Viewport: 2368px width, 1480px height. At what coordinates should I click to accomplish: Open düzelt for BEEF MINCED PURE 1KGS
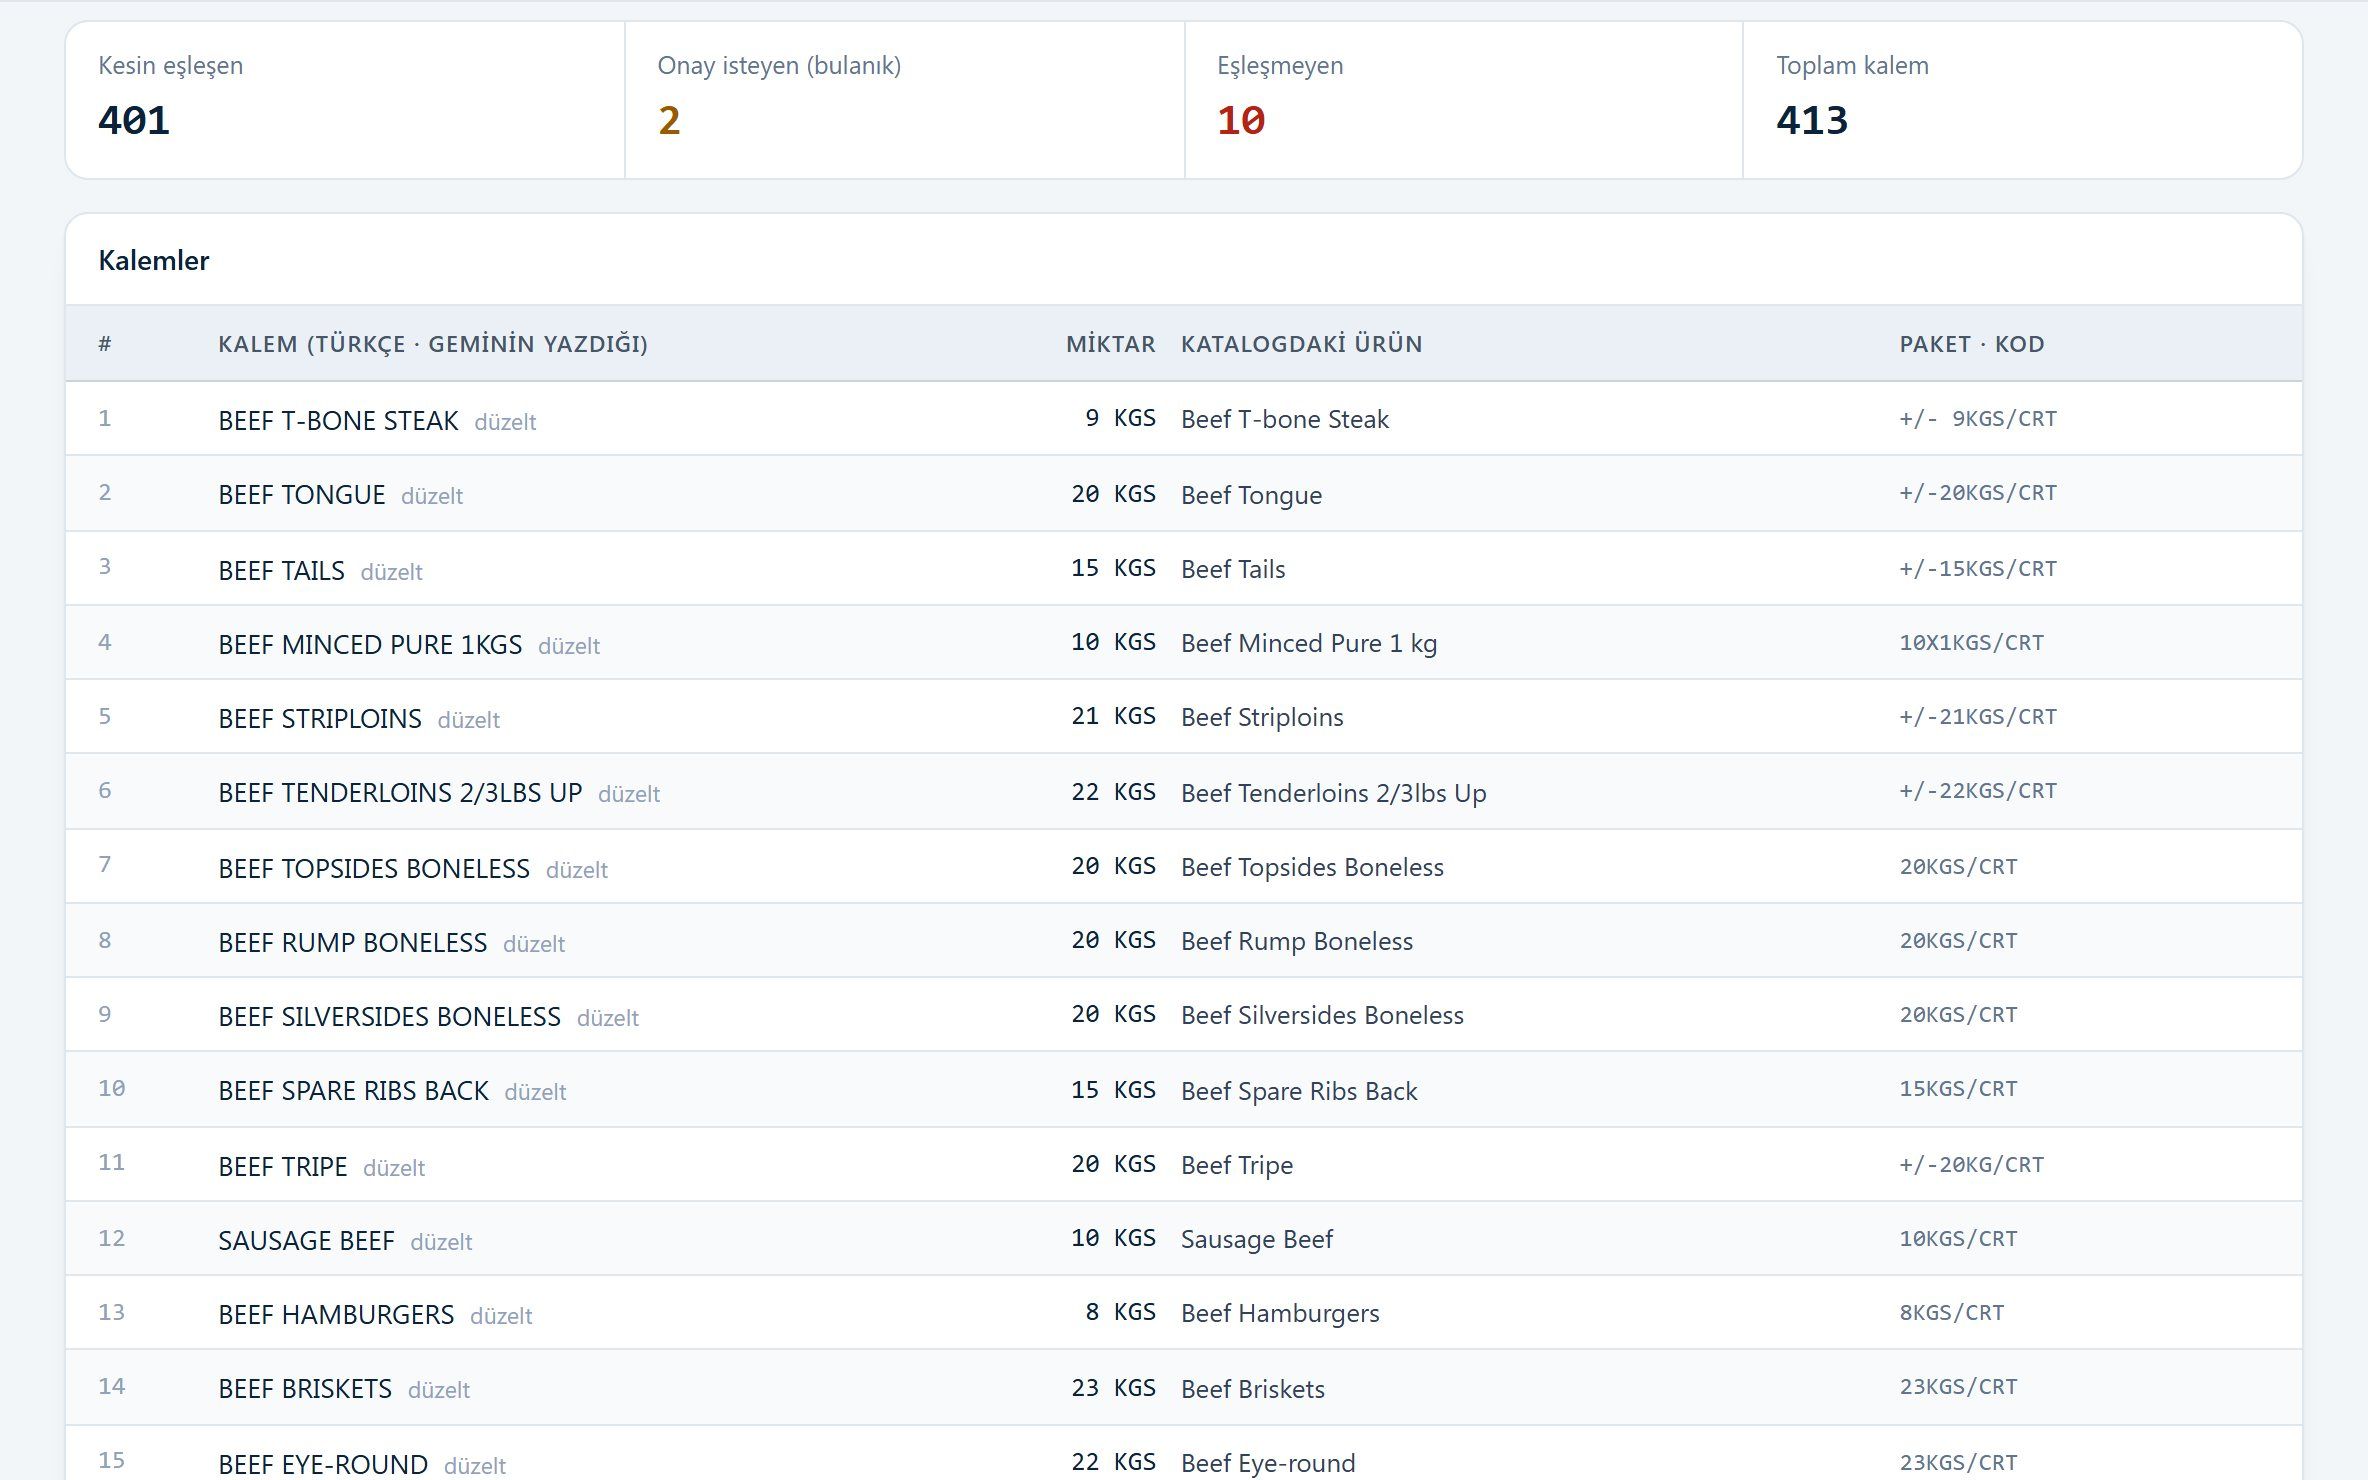pos(569,646)
